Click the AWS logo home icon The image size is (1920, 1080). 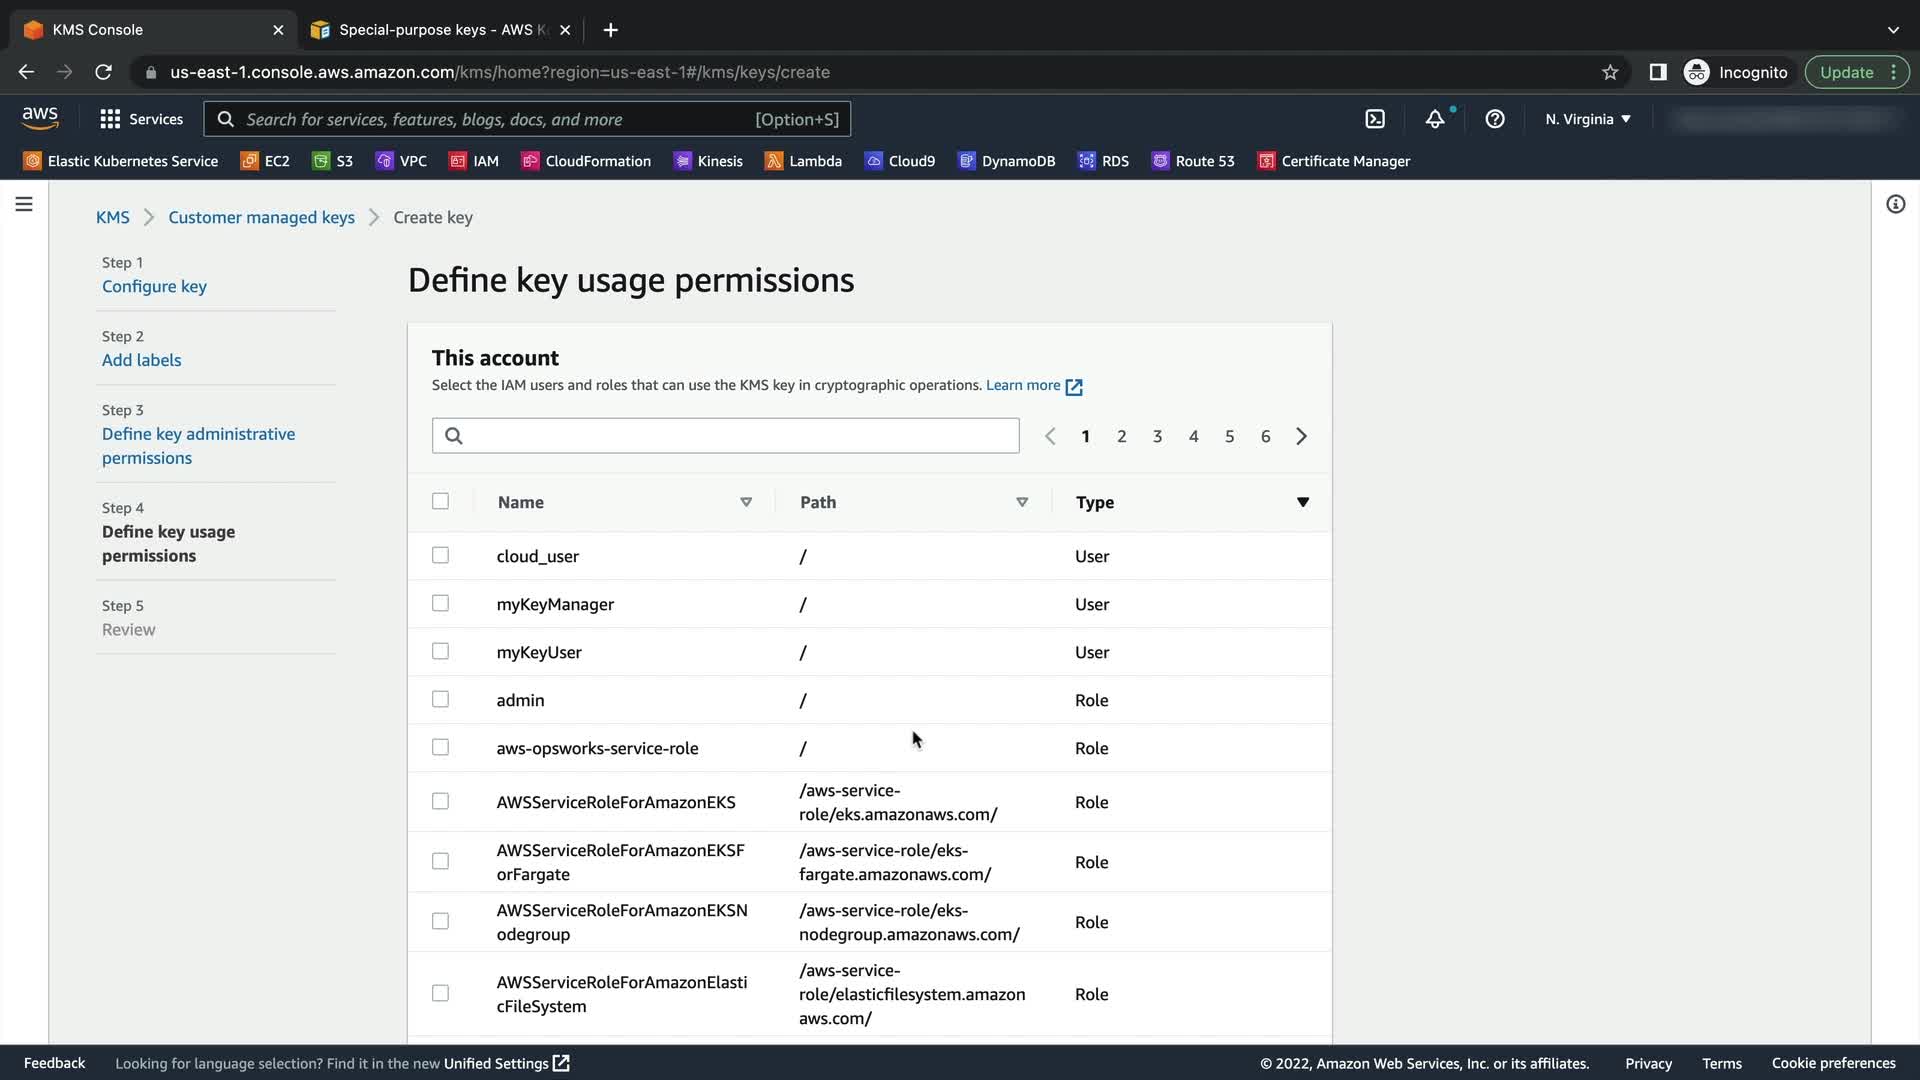pyautogui.click(x=40, y=118)
